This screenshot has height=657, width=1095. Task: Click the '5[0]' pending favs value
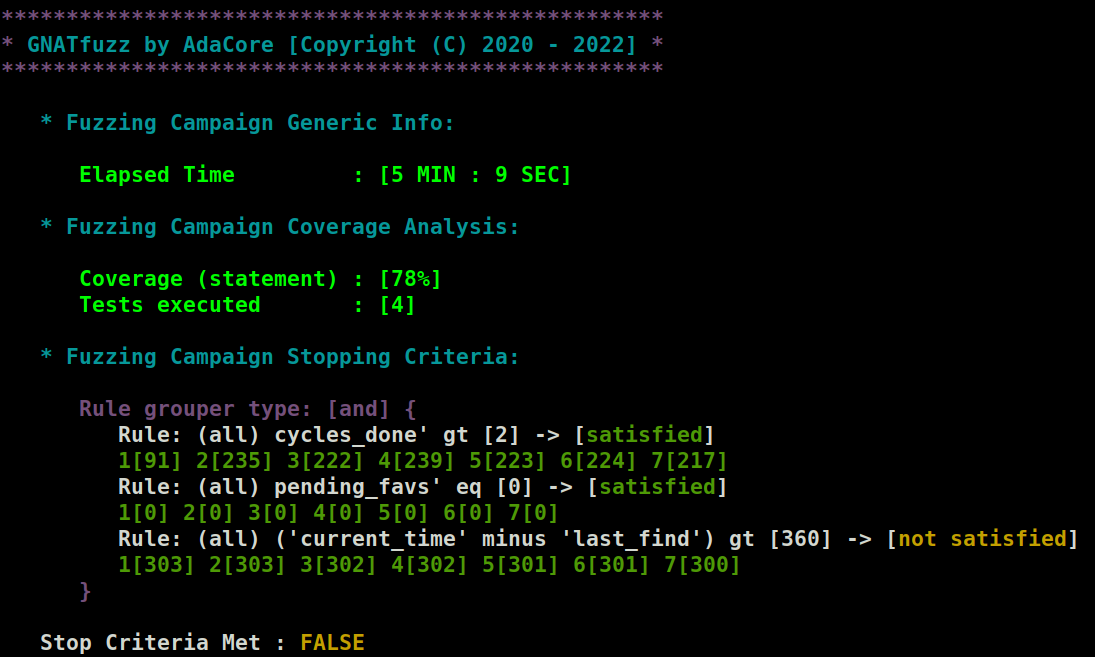click(403, 513)
